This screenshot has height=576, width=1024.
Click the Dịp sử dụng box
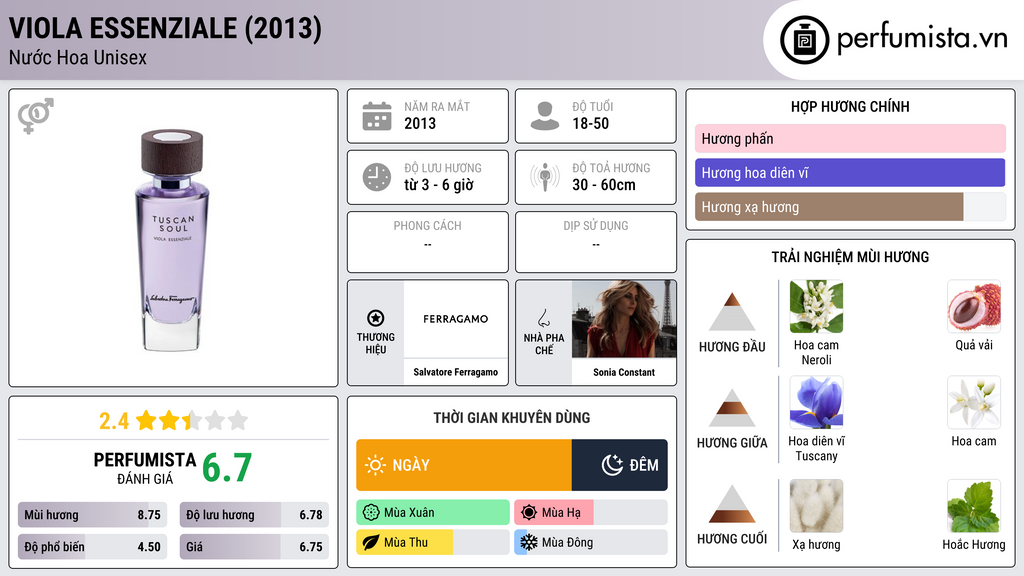[596, 242]
